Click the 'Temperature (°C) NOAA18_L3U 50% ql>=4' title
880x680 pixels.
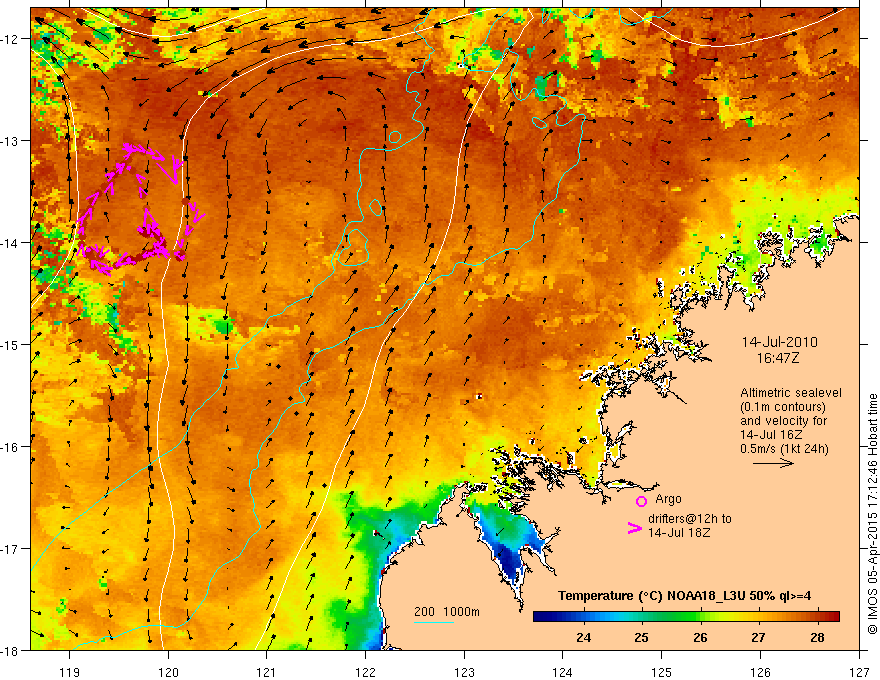pyautogui.click(x=684, y=596)
